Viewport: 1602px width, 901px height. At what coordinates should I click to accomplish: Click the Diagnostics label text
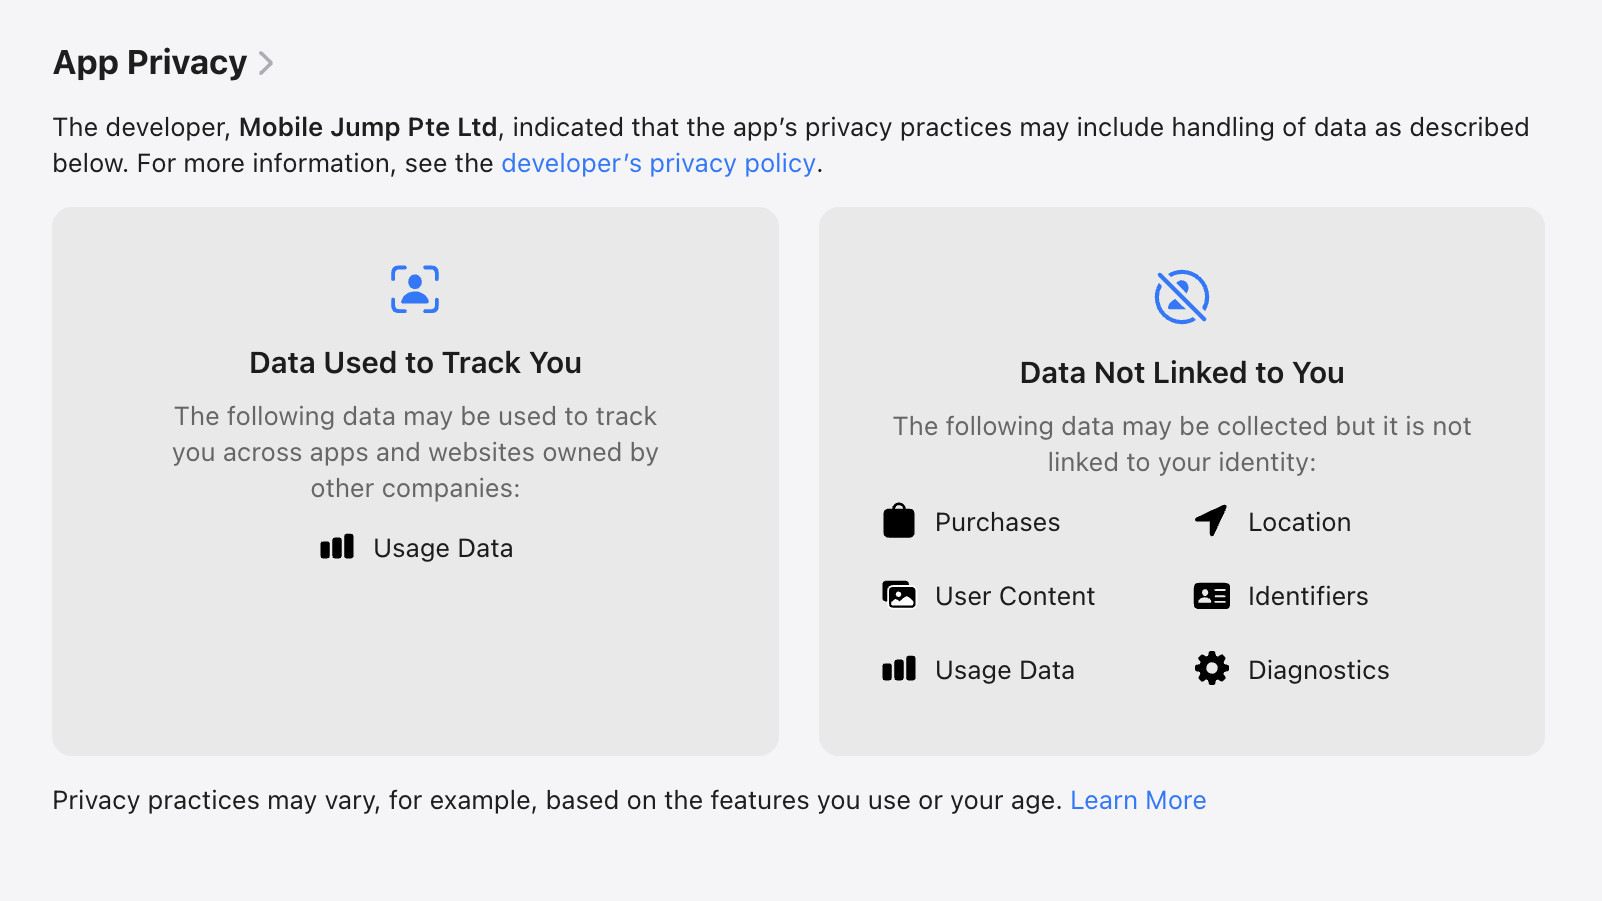tap(1318, 669)
